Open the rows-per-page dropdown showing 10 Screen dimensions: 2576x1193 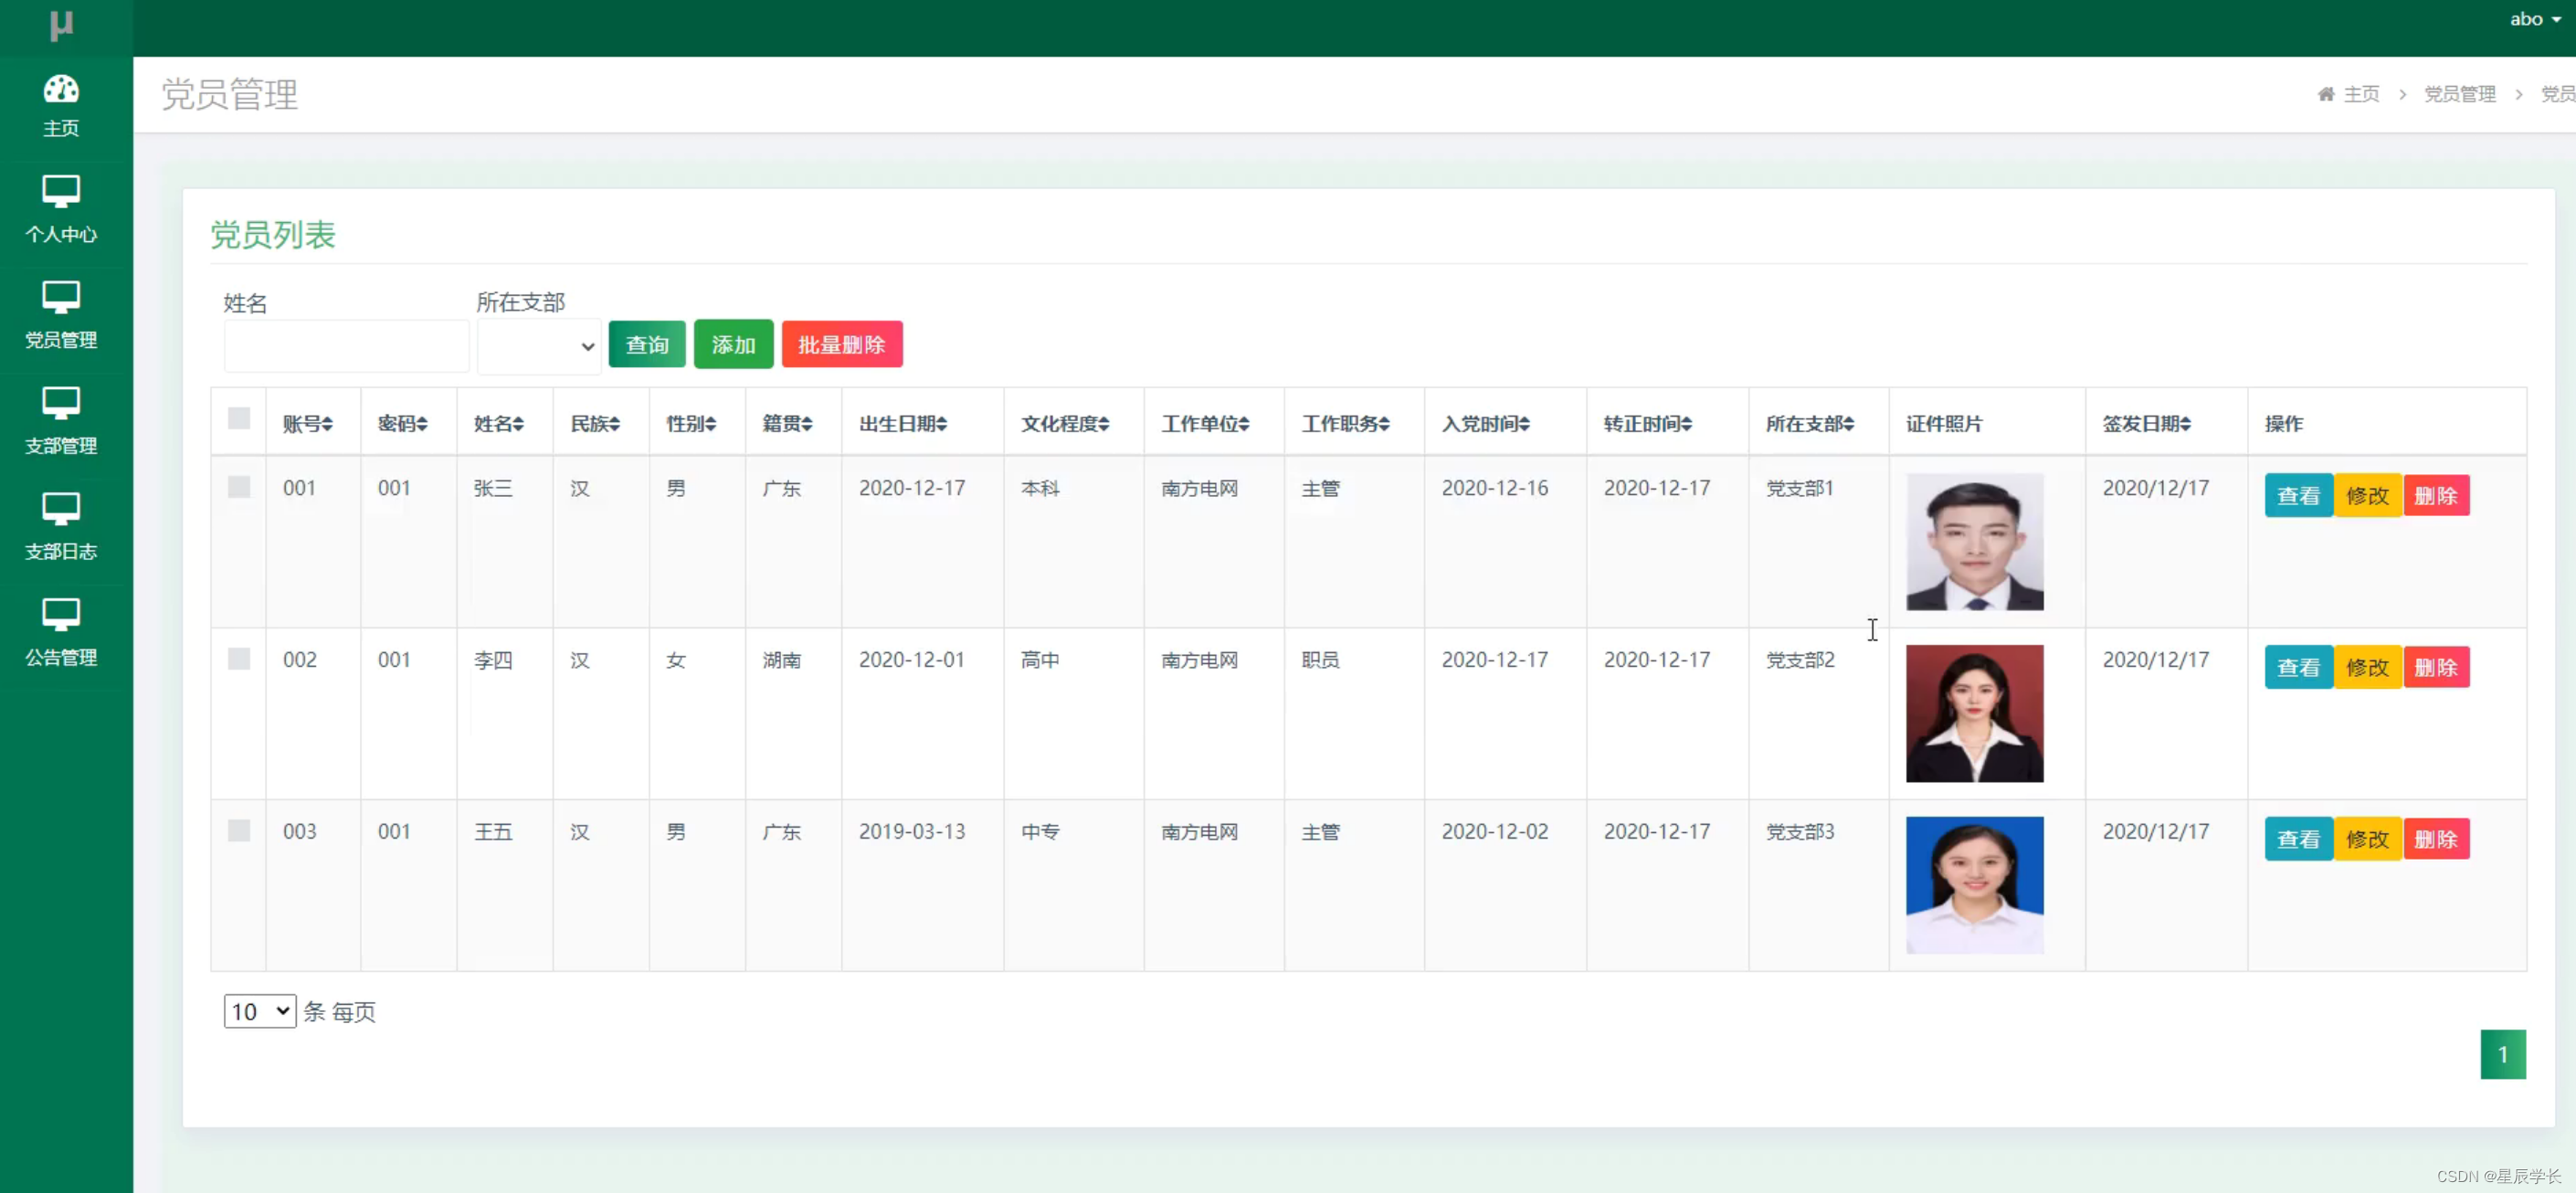[260, 1011]
